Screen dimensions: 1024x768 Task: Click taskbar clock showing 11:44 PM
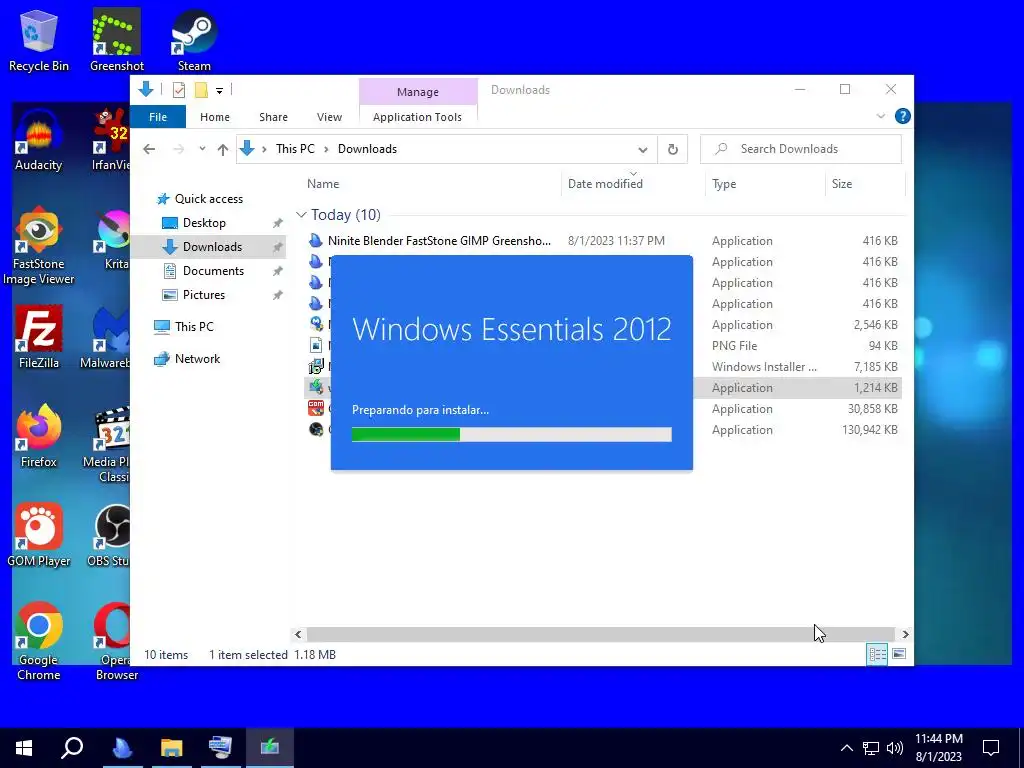tap(938, 748)
